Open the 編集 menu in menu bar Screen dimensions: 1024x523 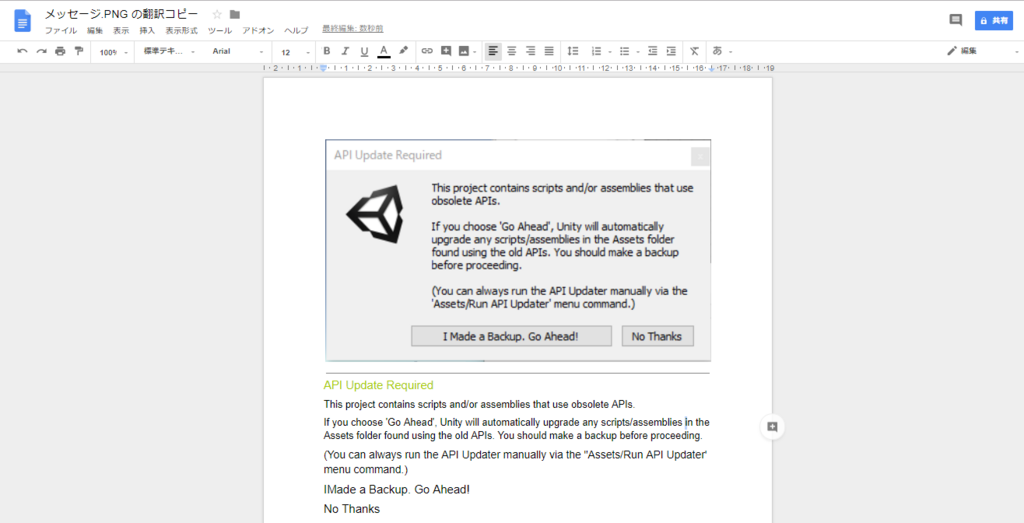tap(95, 31)
